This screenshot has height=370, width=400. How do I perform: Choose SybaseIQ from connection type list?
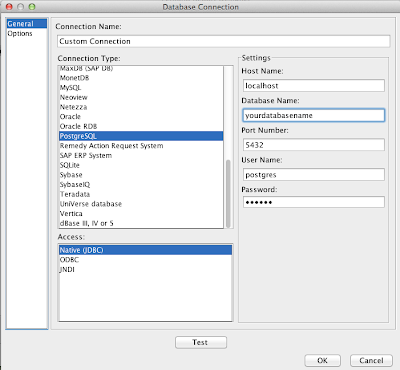click(141, 184)
